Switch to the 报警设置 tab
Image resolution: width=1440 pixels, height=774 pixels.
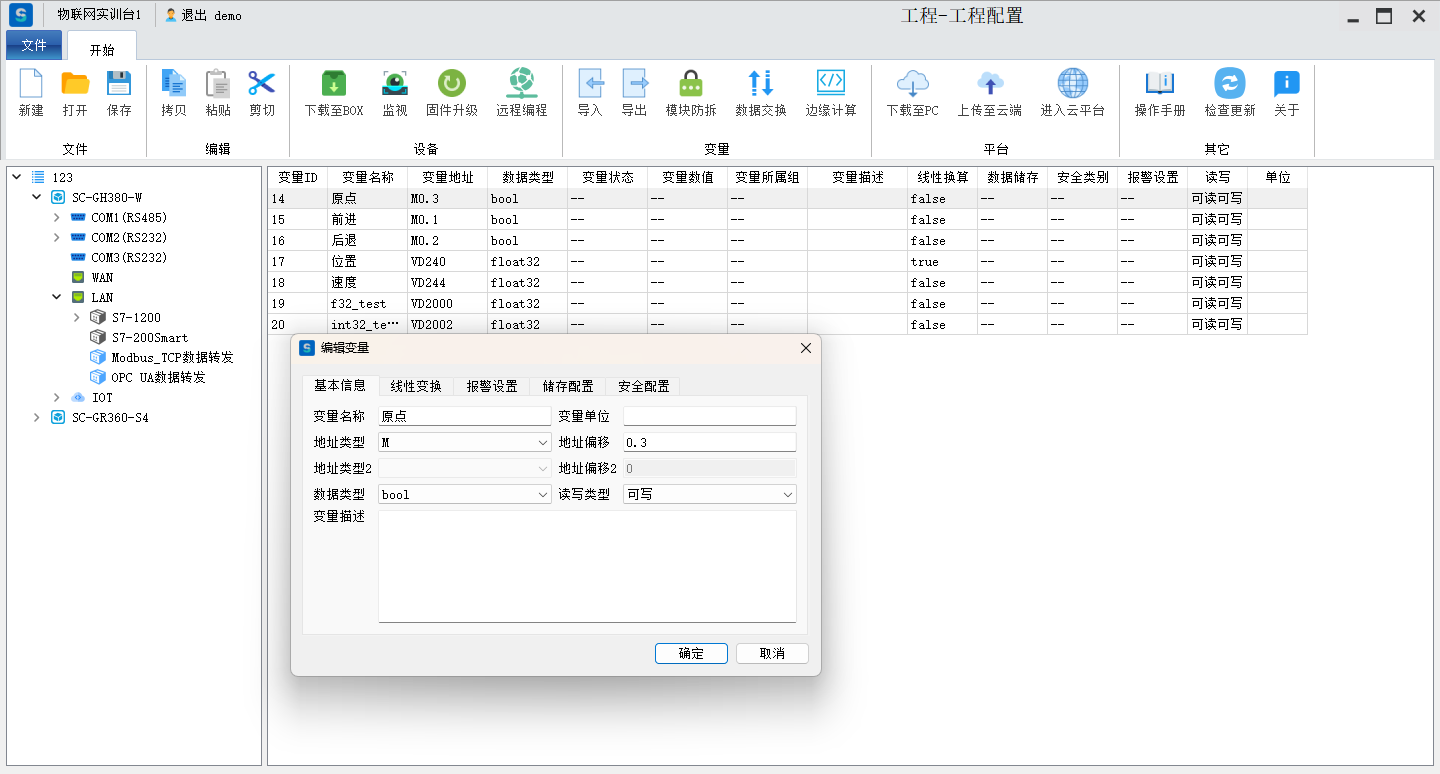click(491, 386)
